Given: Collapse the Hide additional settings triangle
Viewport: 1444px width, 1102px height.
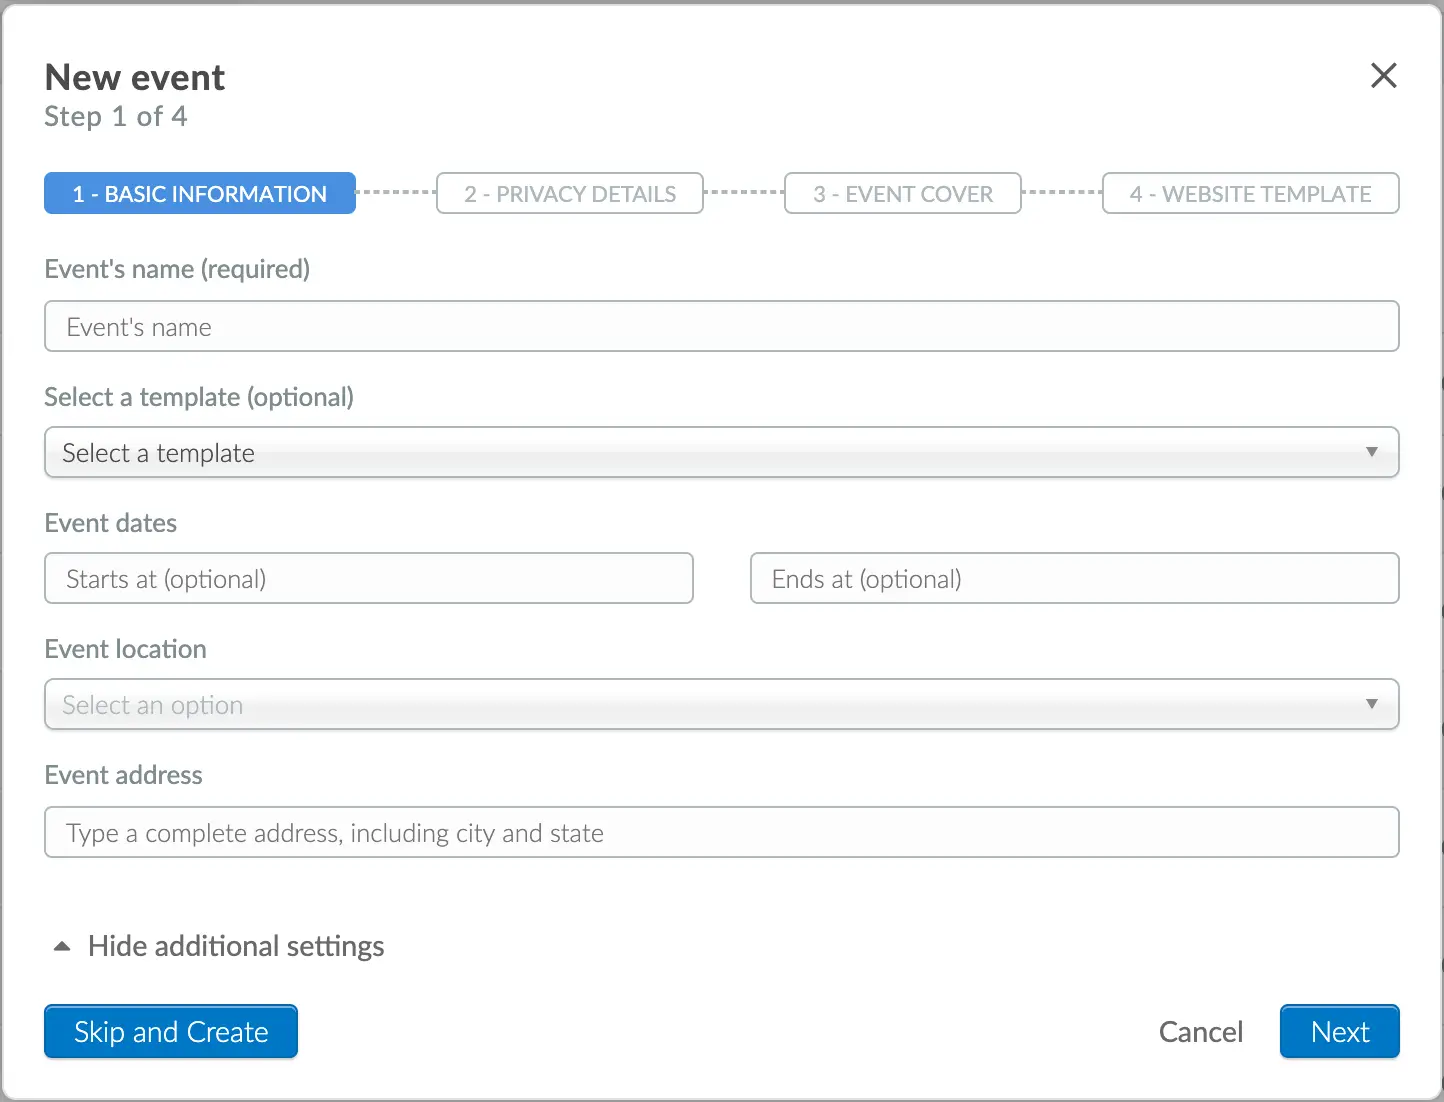Looking at the screenshot, I should (62, 946).
